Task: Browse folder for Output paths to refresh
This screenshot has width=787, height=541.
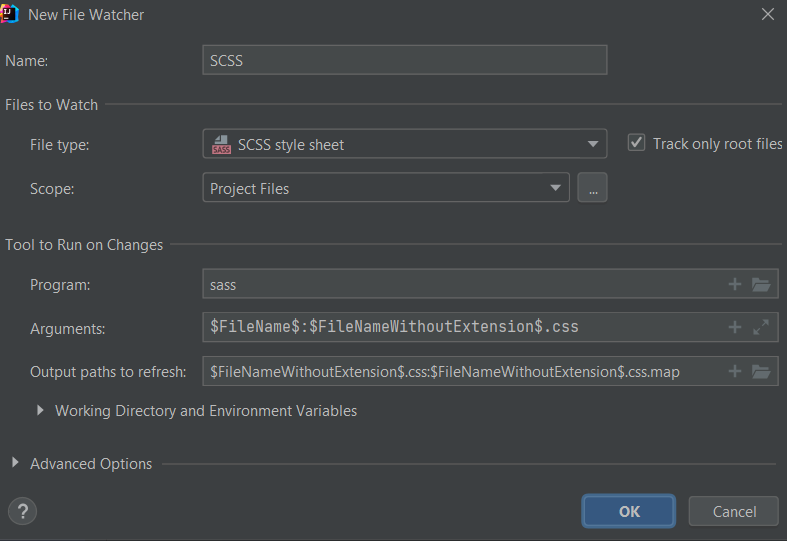Action: pyautogui.click(x=761, y=371)
